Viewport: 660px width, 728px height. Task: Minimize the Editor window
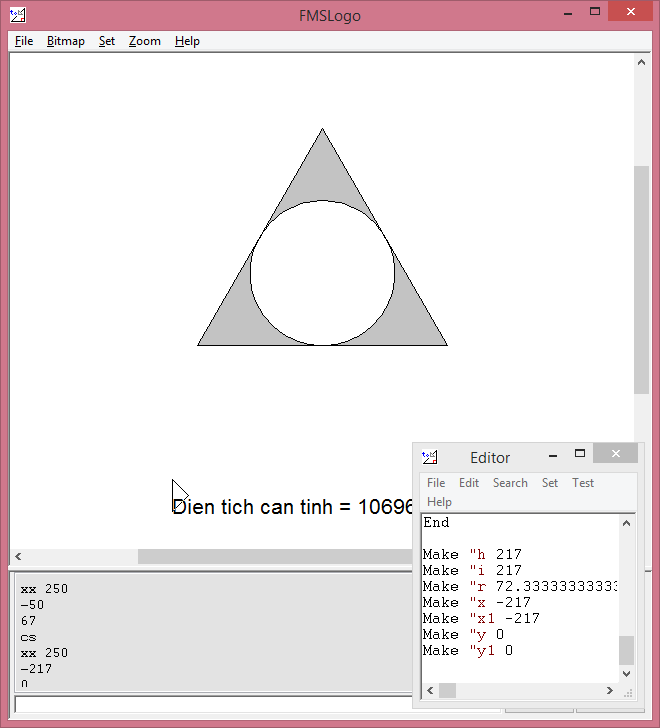coord(552,455)
